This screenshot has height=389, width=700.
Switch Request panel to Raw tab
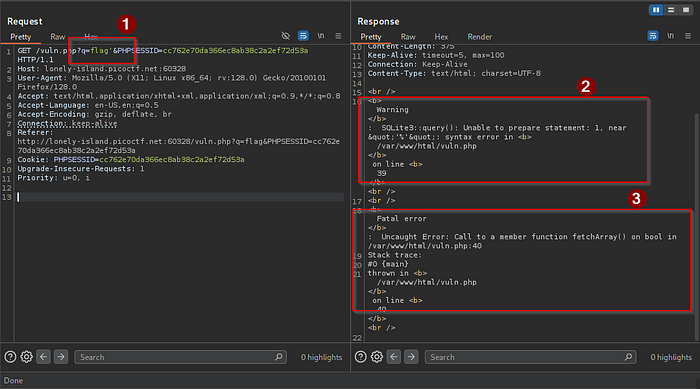point(58,37)
